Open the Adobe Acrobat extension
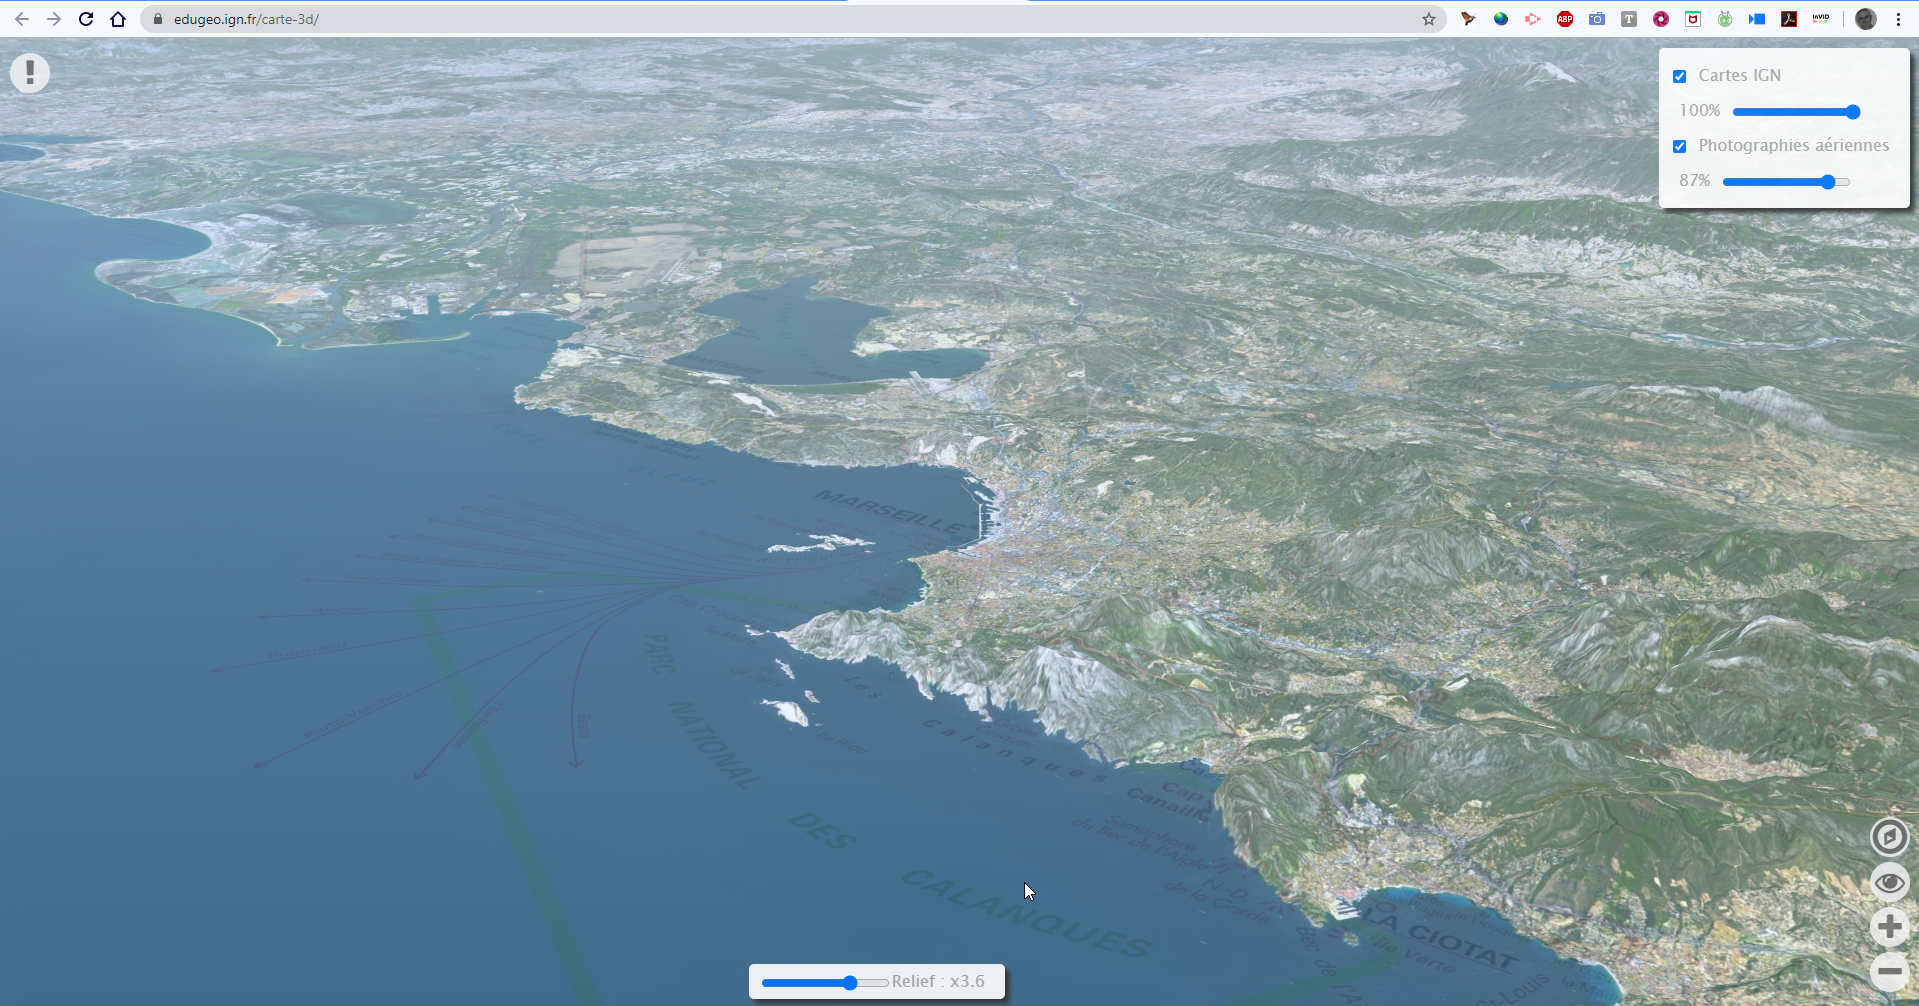Image resolution: width=1919 pixels, height=1006 pixels. 1789,19
